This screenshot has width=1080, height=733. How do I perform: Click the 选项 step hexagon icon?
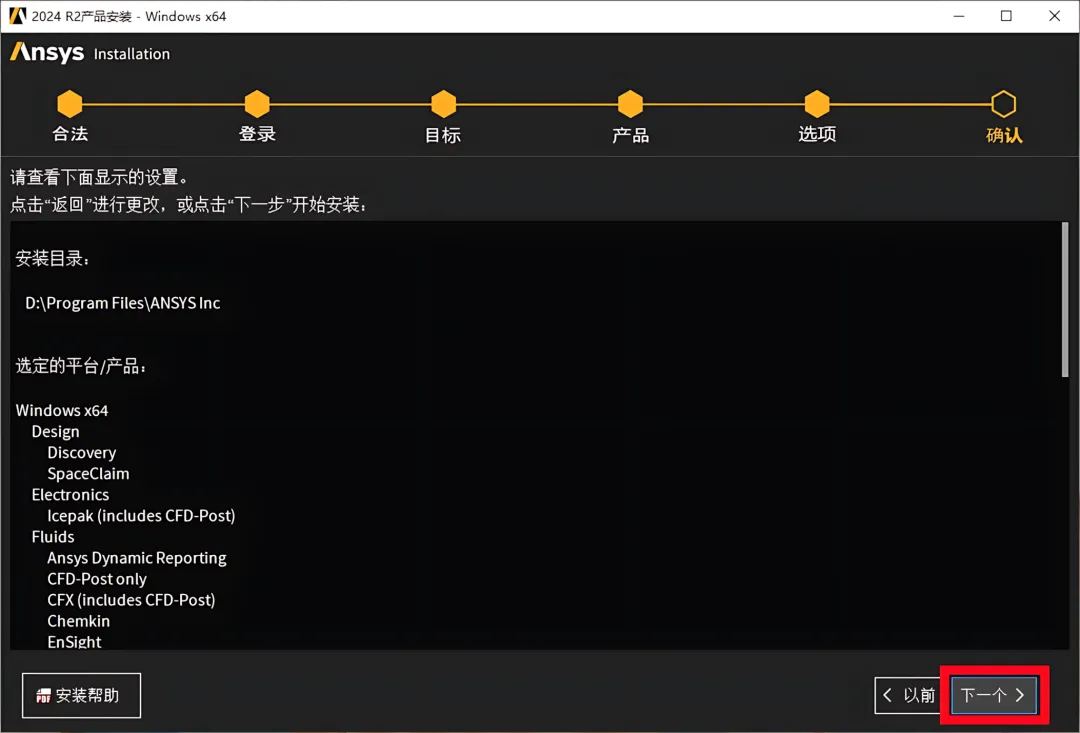point(817,104)
